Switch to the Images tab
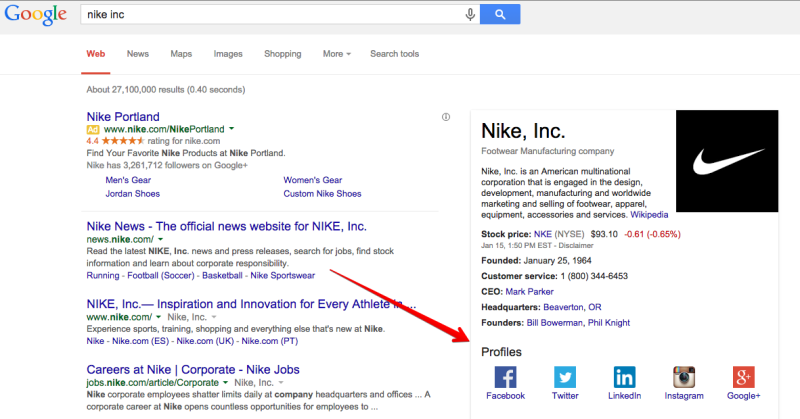This screenshot has width=800, height=419. pyautogui.click(x=228, y=54)
